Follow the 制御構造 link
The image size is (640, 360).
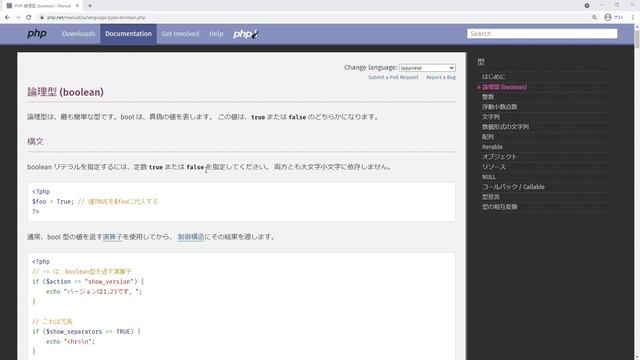(191, 237)
